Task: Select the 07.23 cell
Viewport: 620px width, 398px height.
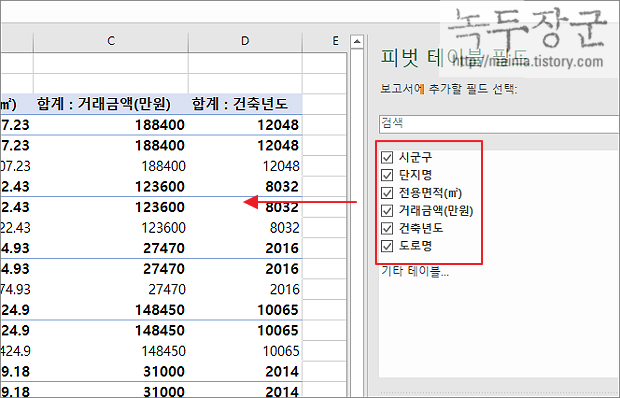Action: click(x=17, y=166)
